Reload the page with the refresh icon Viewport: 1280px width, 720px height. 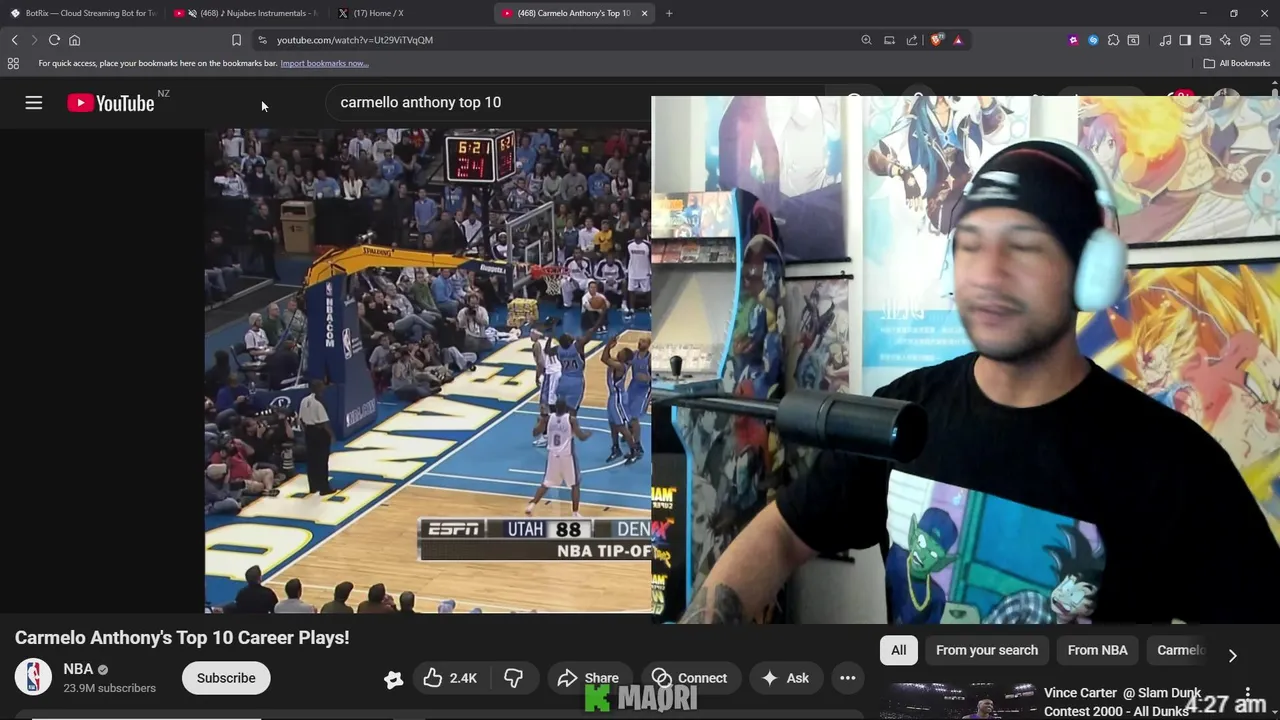click(x=54, y=40)
